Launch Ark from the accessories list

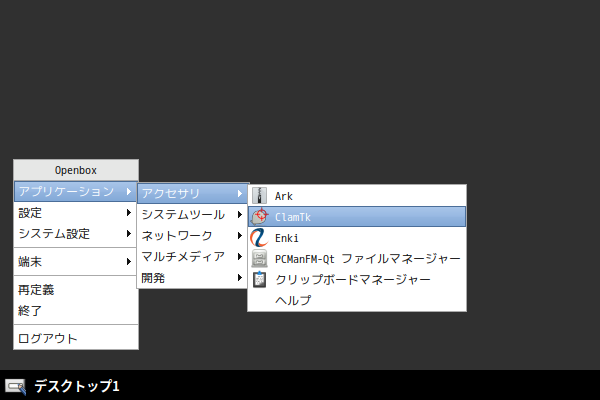357,196
